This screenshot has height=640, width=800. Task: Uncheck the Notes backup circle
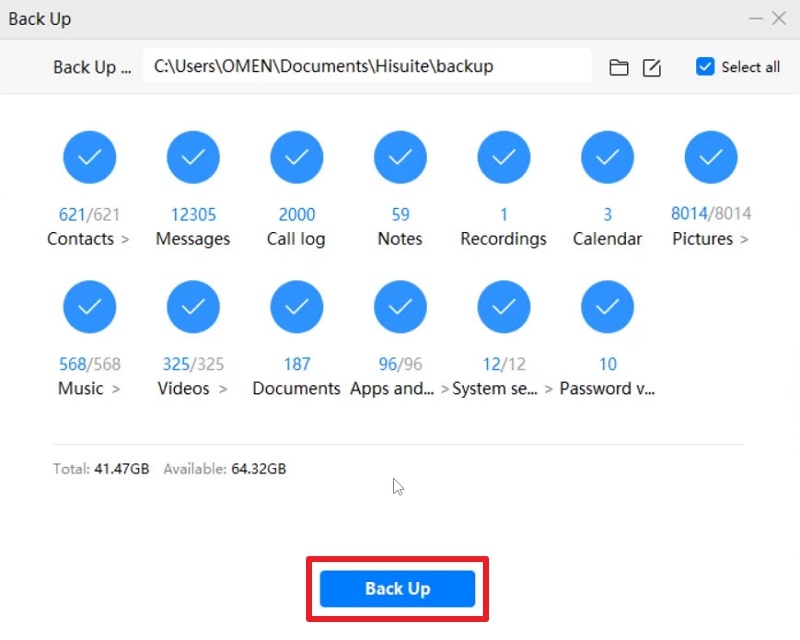click(400, 157)
